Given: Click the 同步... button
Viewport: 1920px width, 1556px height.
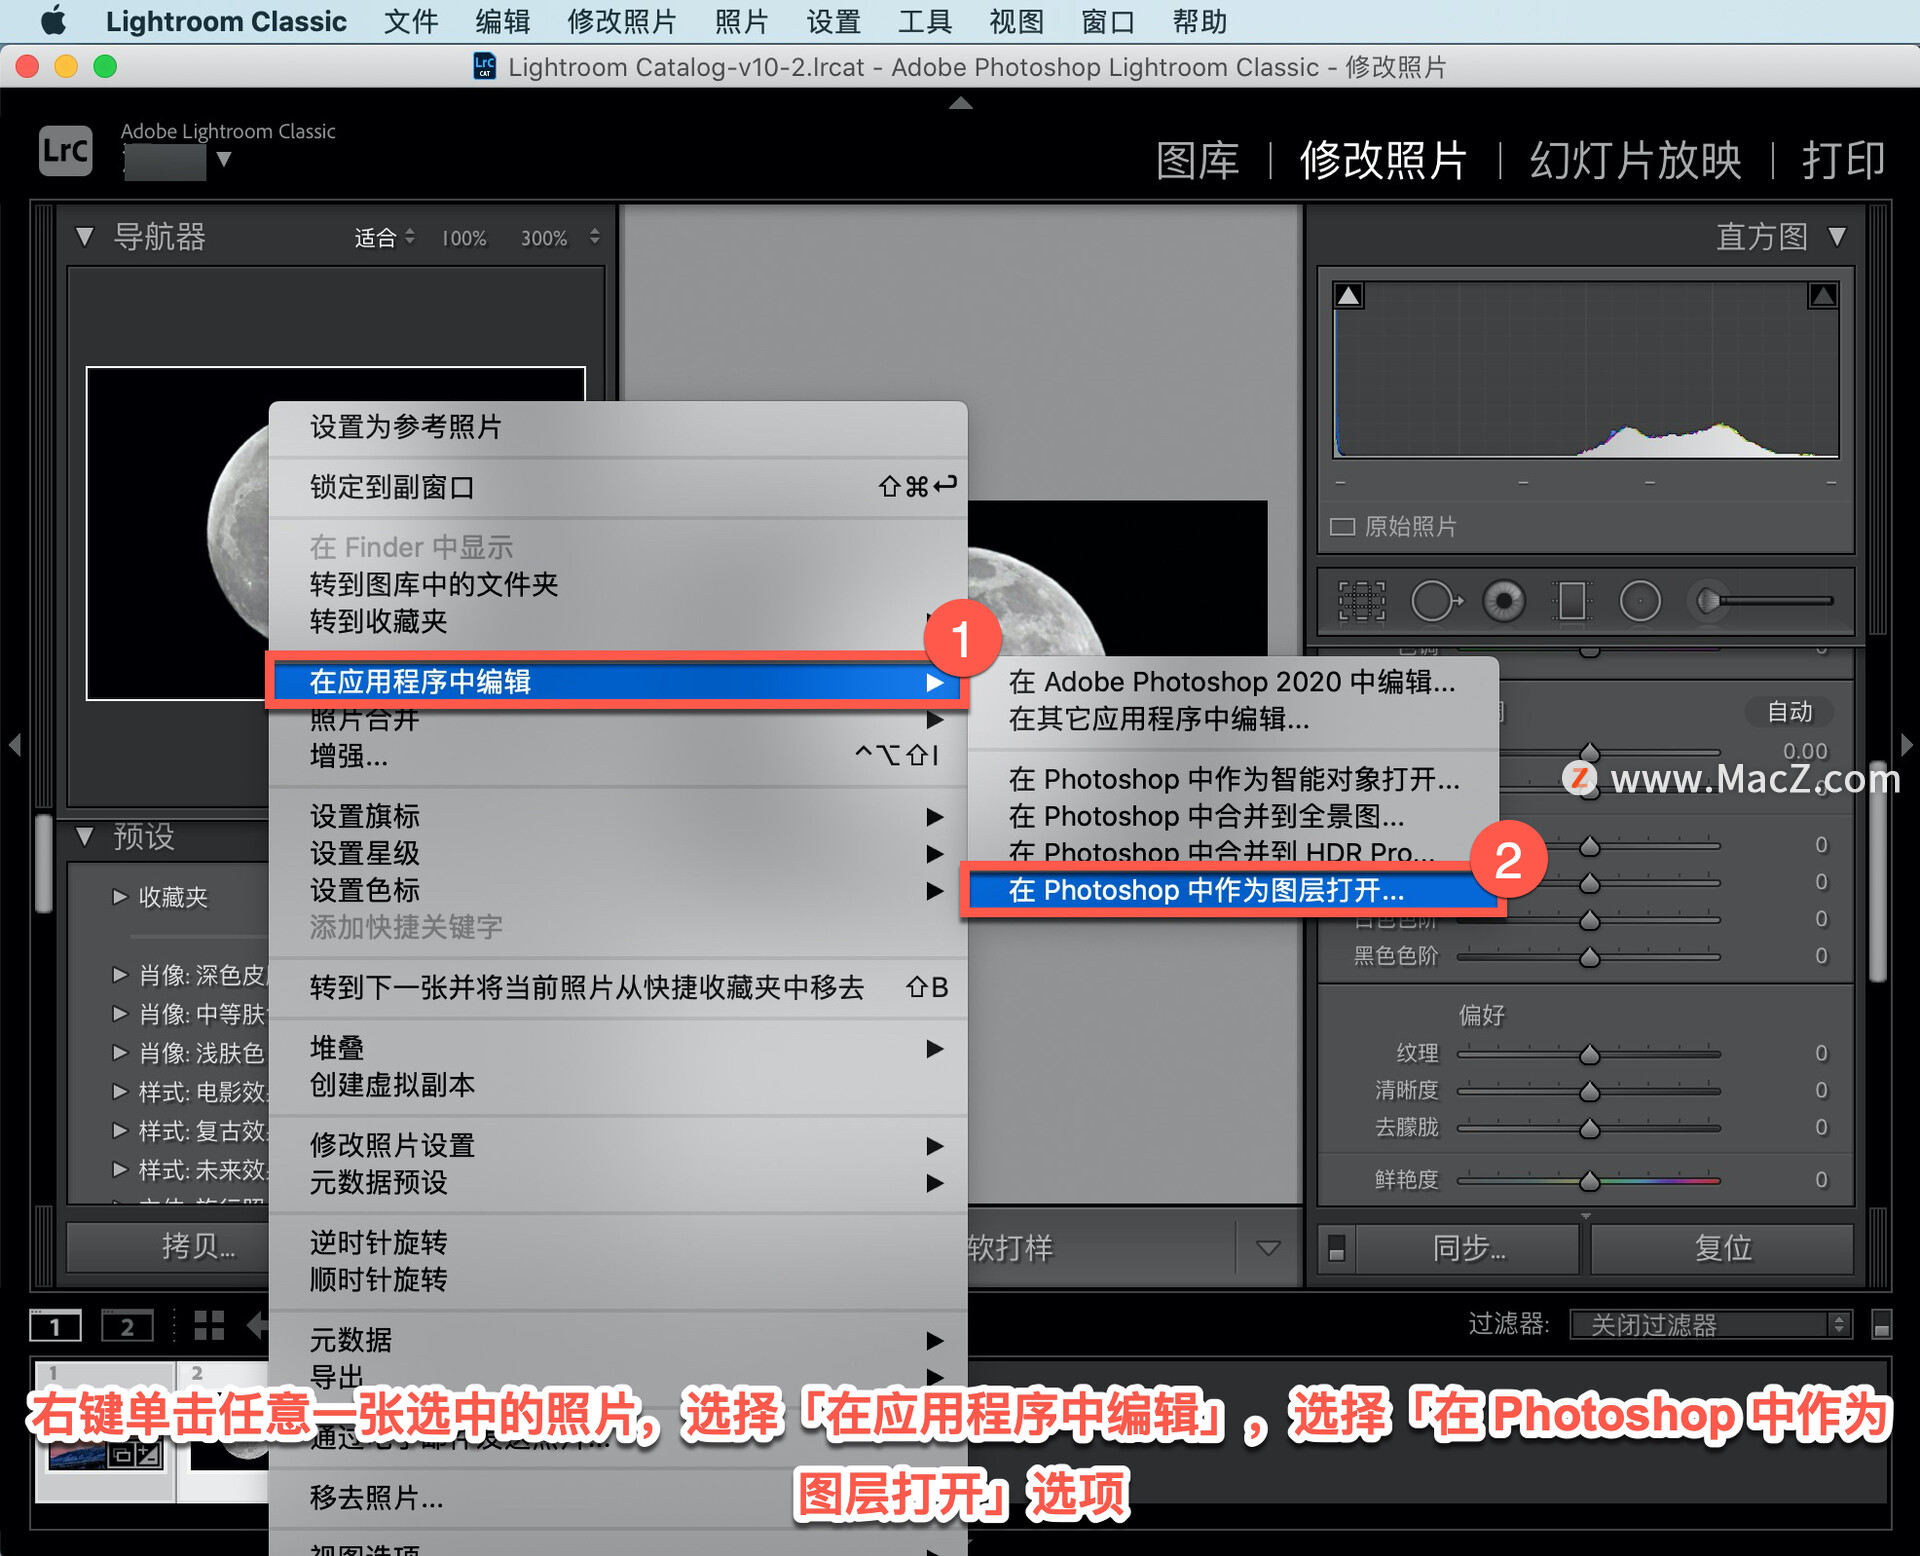Looking at the screenshot, I should tap(1468, 1248).
